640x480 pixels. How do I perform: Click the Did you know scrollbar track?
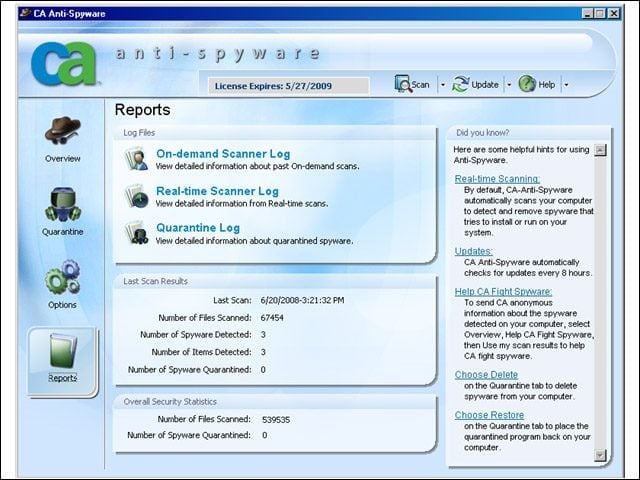coord(600,302)
